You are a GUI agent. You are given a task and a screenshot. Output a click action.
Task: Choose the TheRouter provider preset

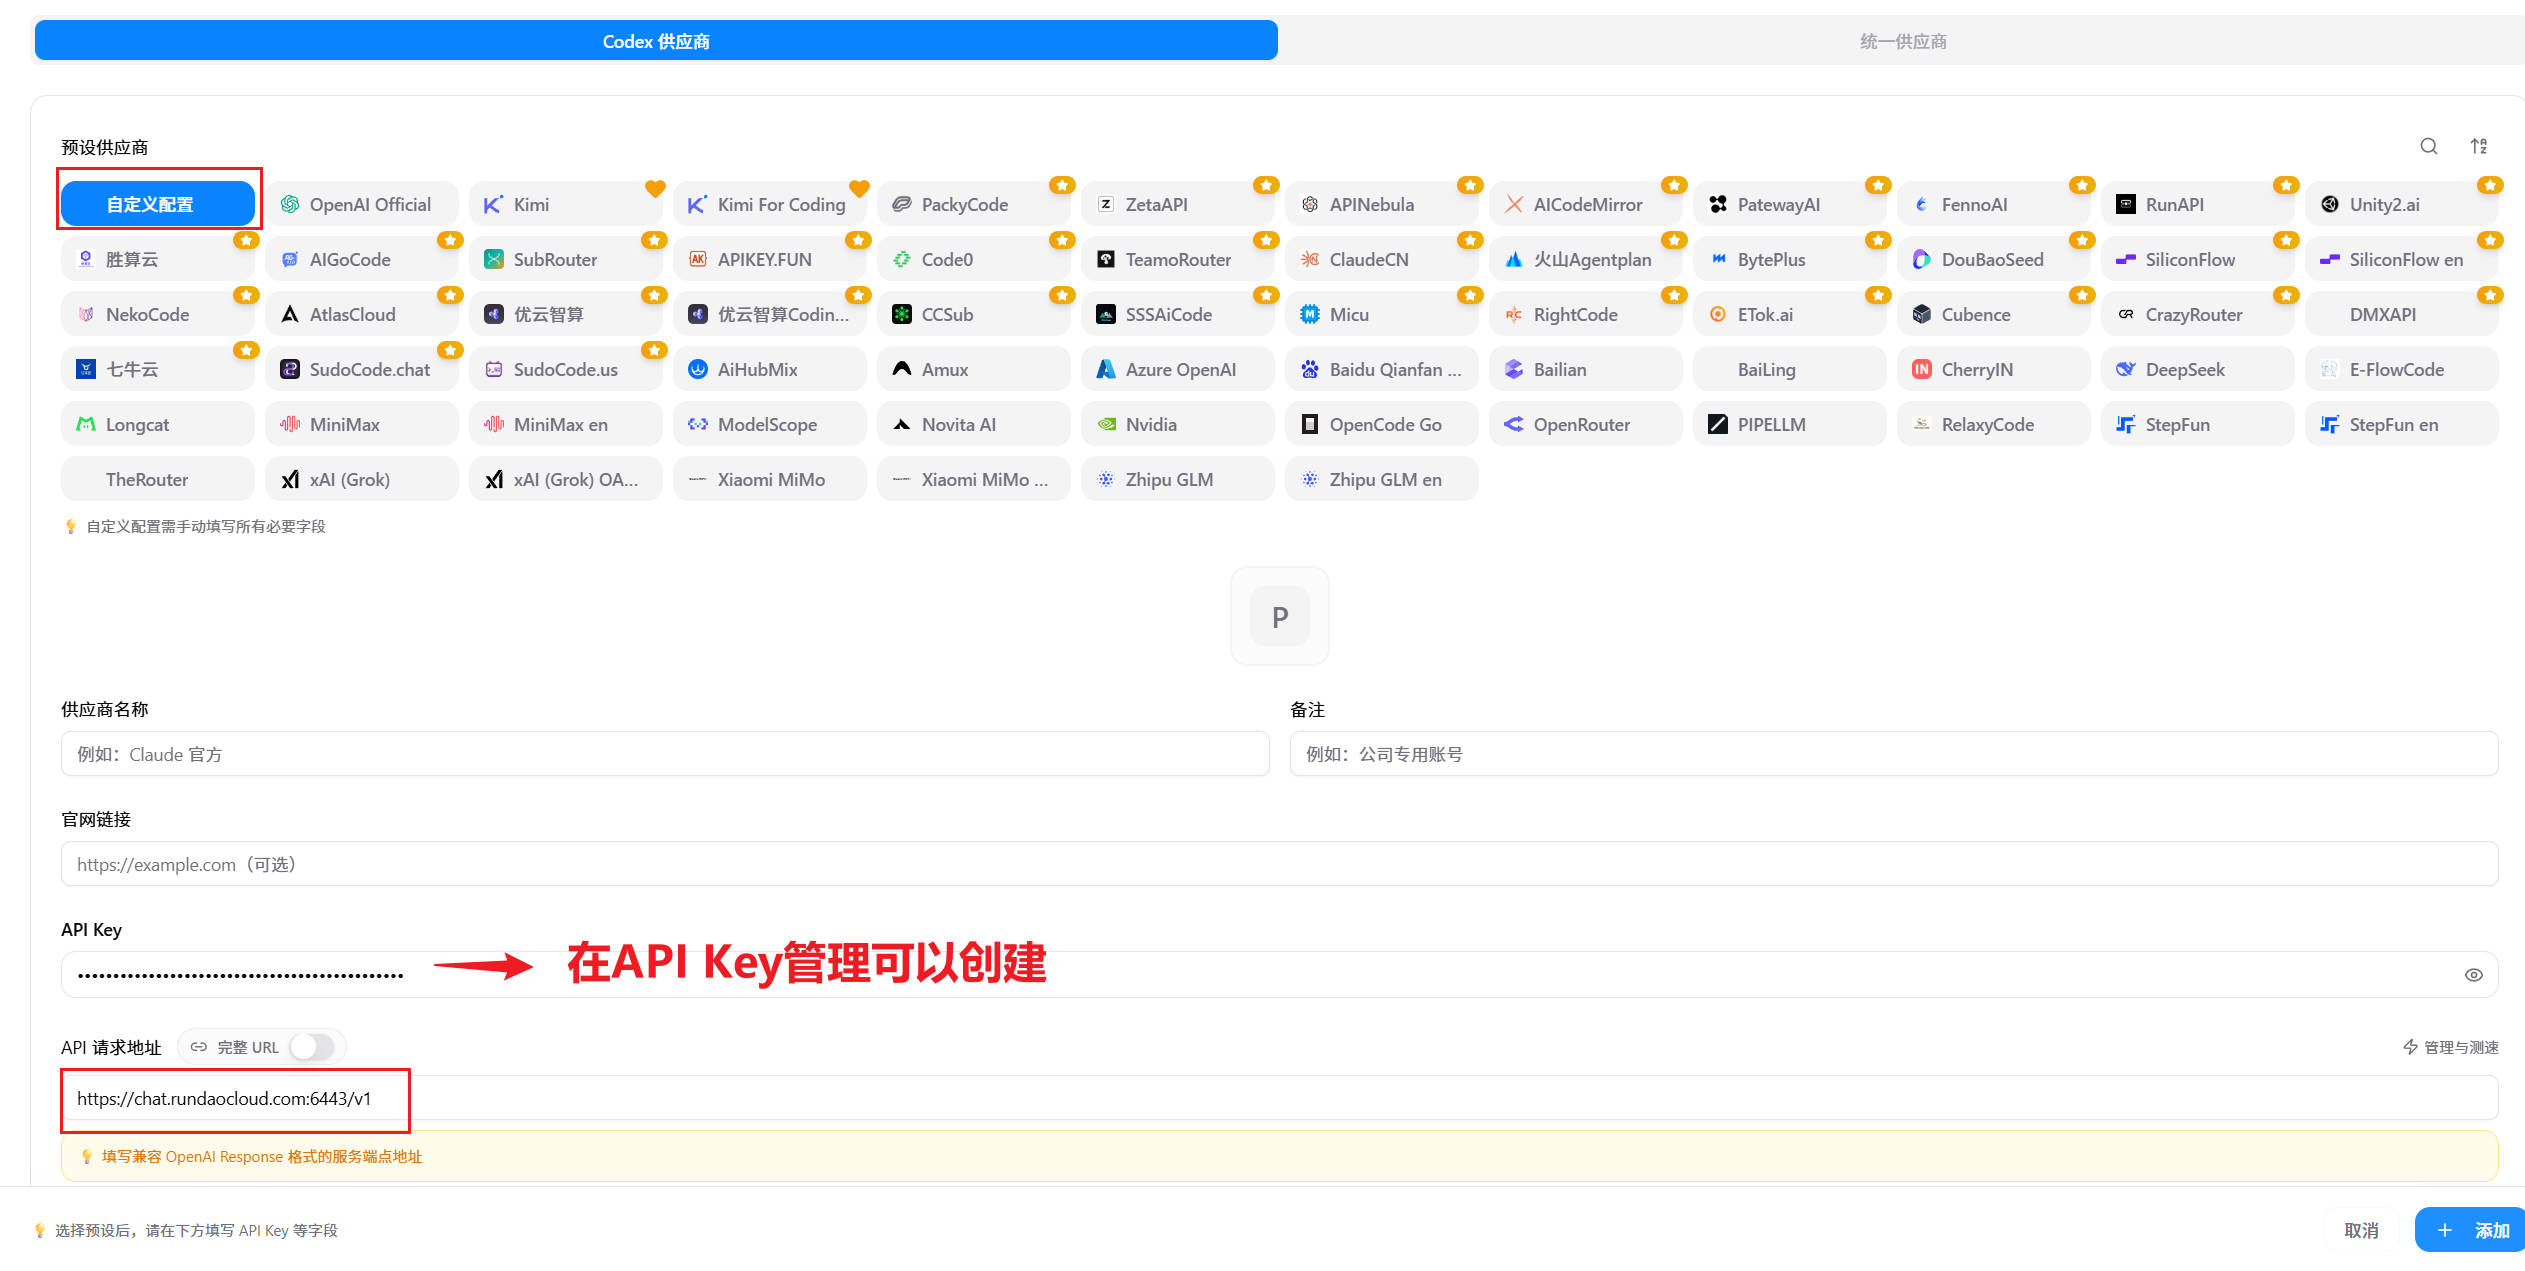(158, 479)
